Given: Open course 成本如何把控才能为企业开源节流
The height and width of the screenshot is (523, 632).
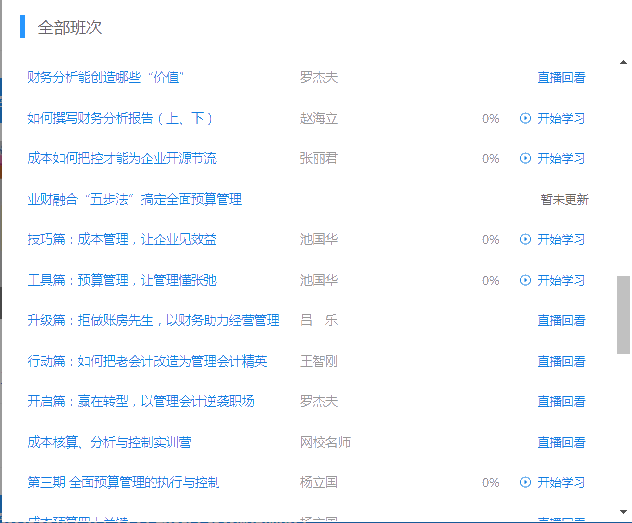Looking at the screenshot, I should point(122,158).
